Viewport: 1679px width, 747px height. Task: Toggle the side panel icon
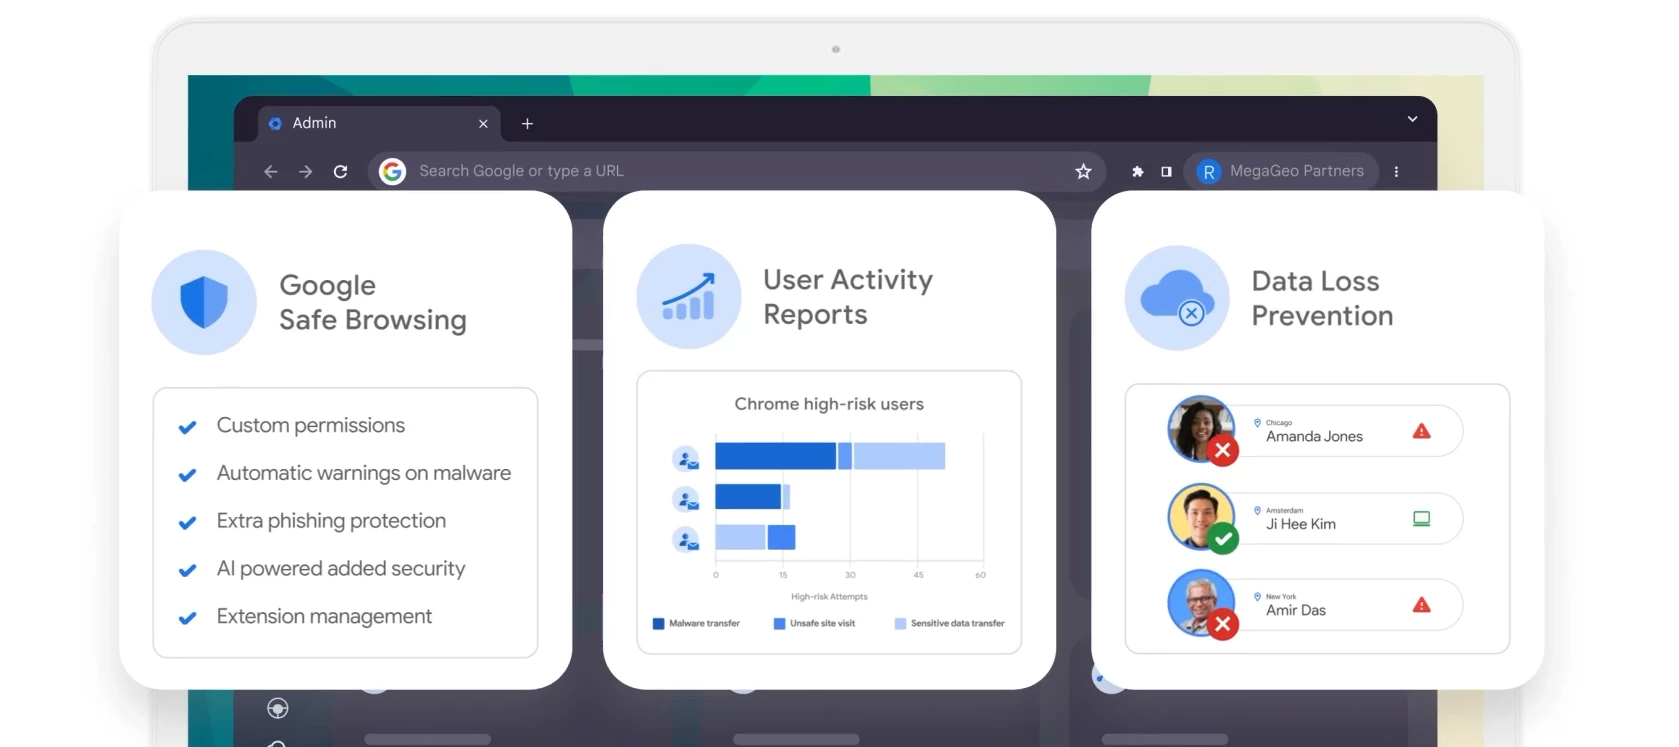pyautogui.click(x=1166, y=172)
